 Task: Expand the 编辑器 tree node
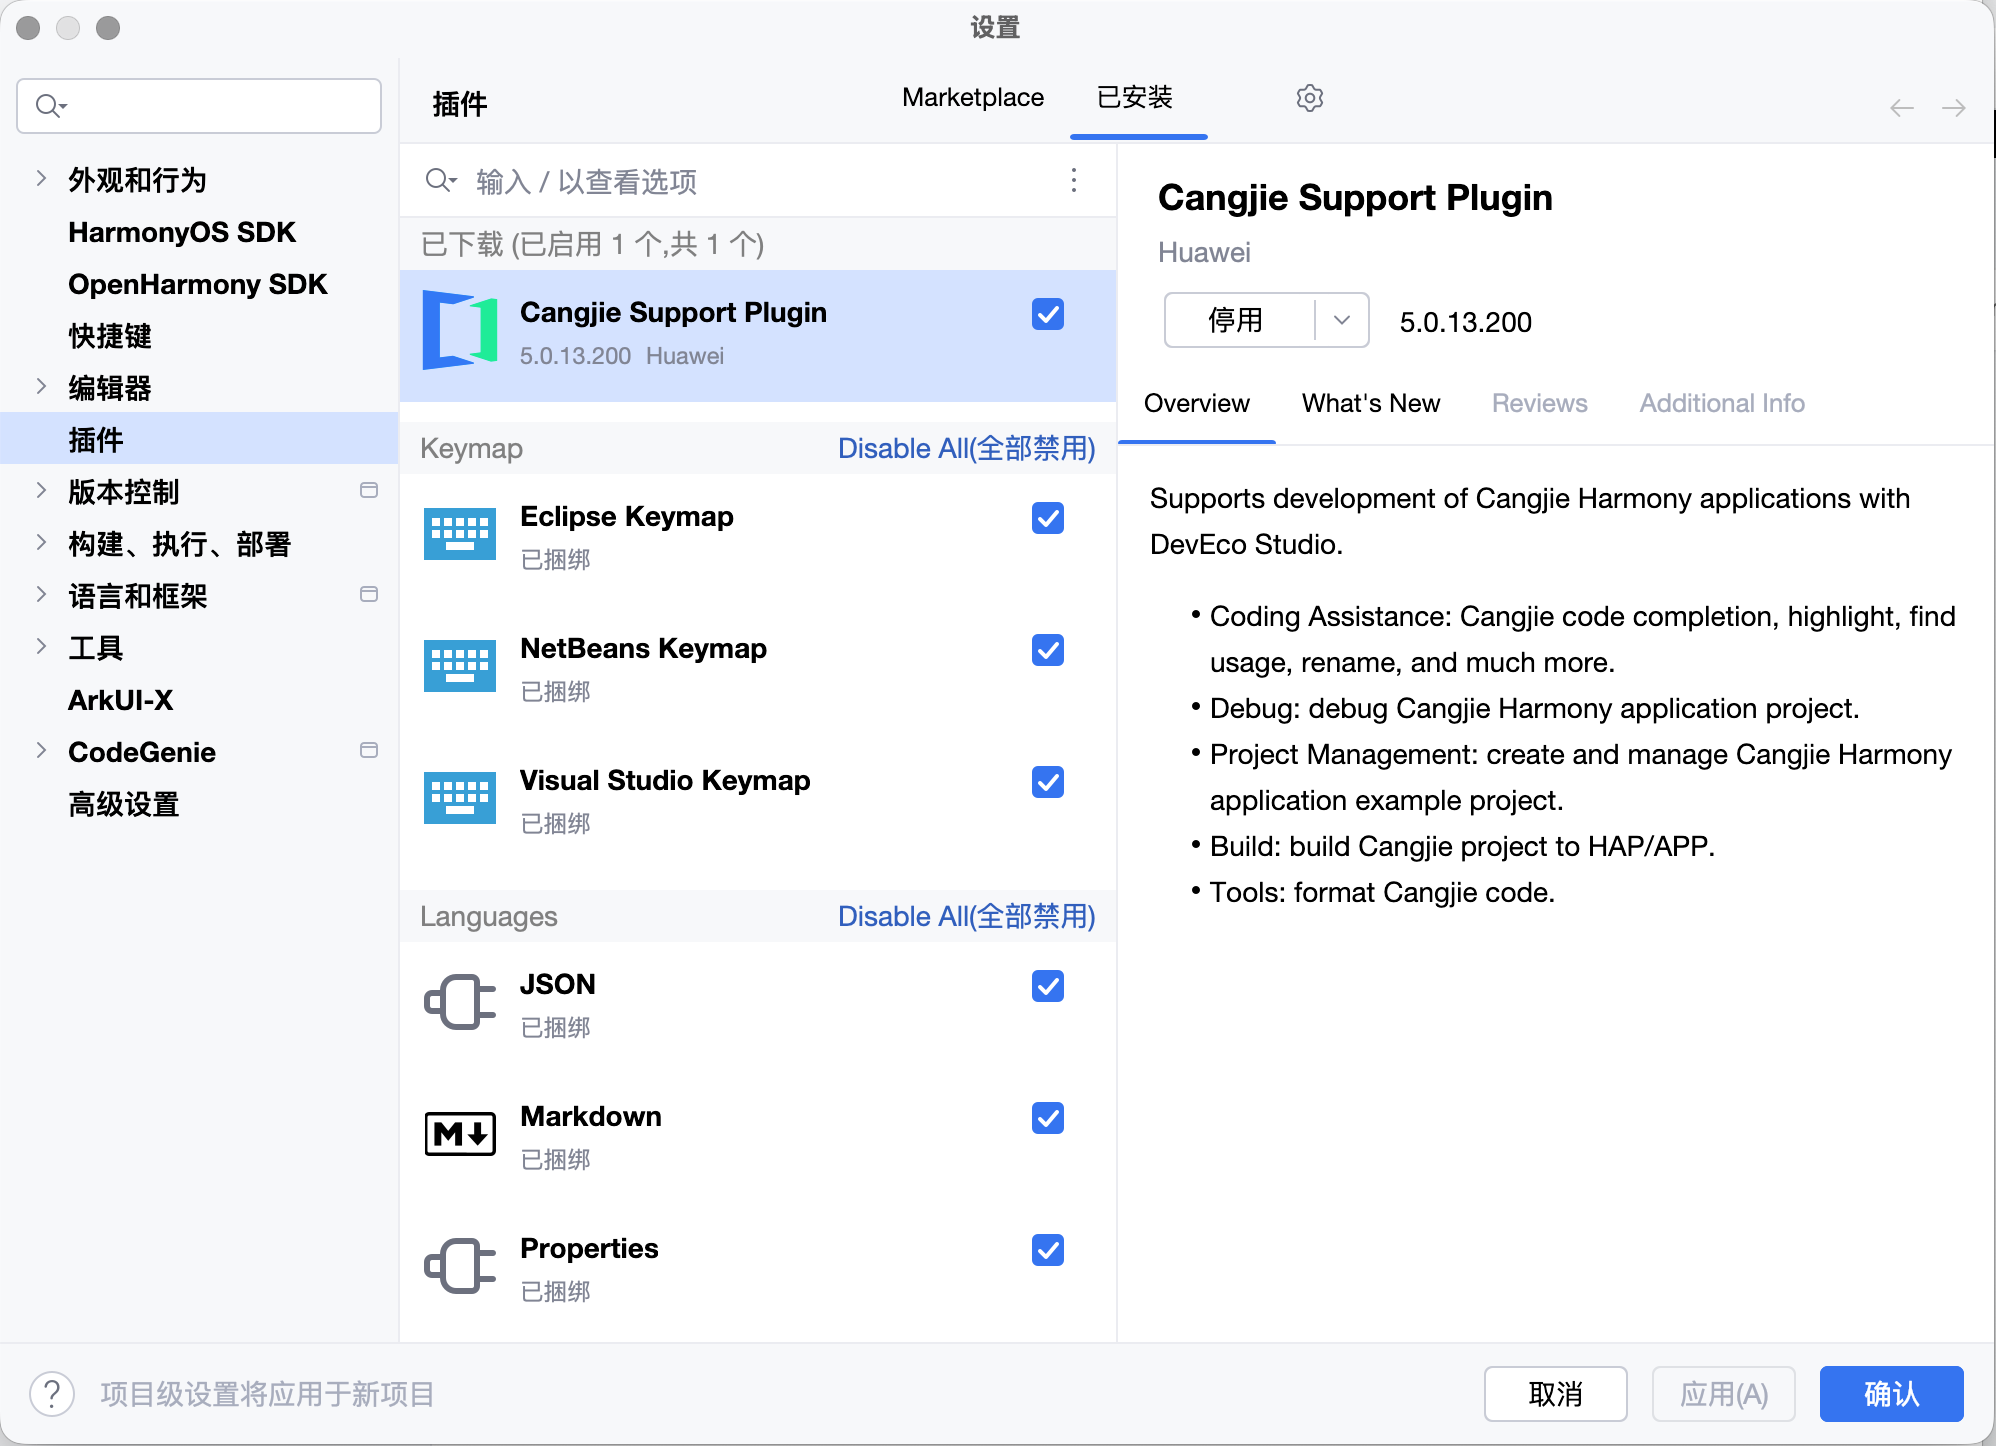pyautogui.click(x=41, y=387)
